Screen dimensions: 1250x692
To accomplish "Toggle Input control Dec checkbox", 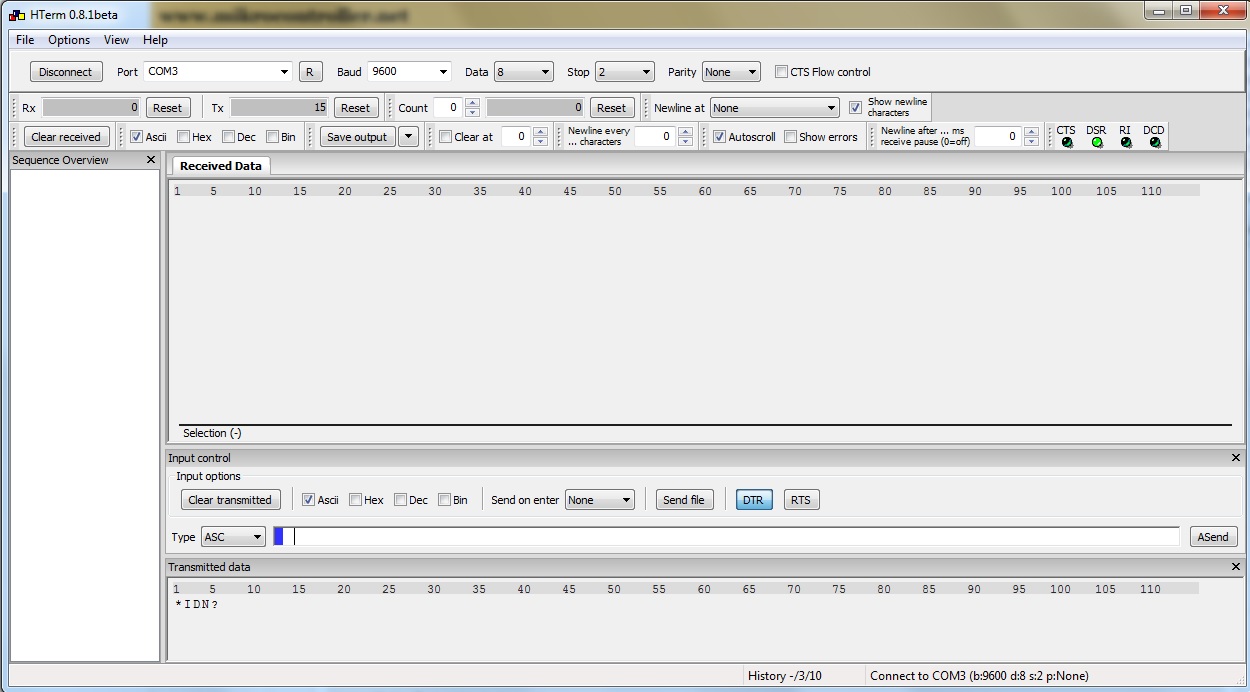I will click(x=400, y=500).
